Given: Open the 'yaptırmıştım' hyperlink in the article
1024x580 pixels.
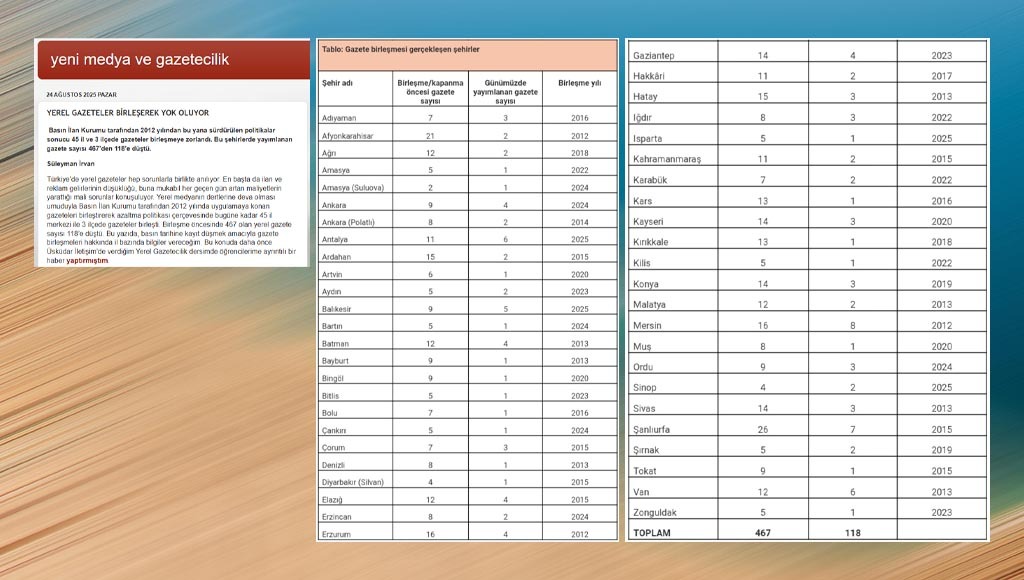Looking at the screenshot, I should pyautogui.click(x=87, y=260).
